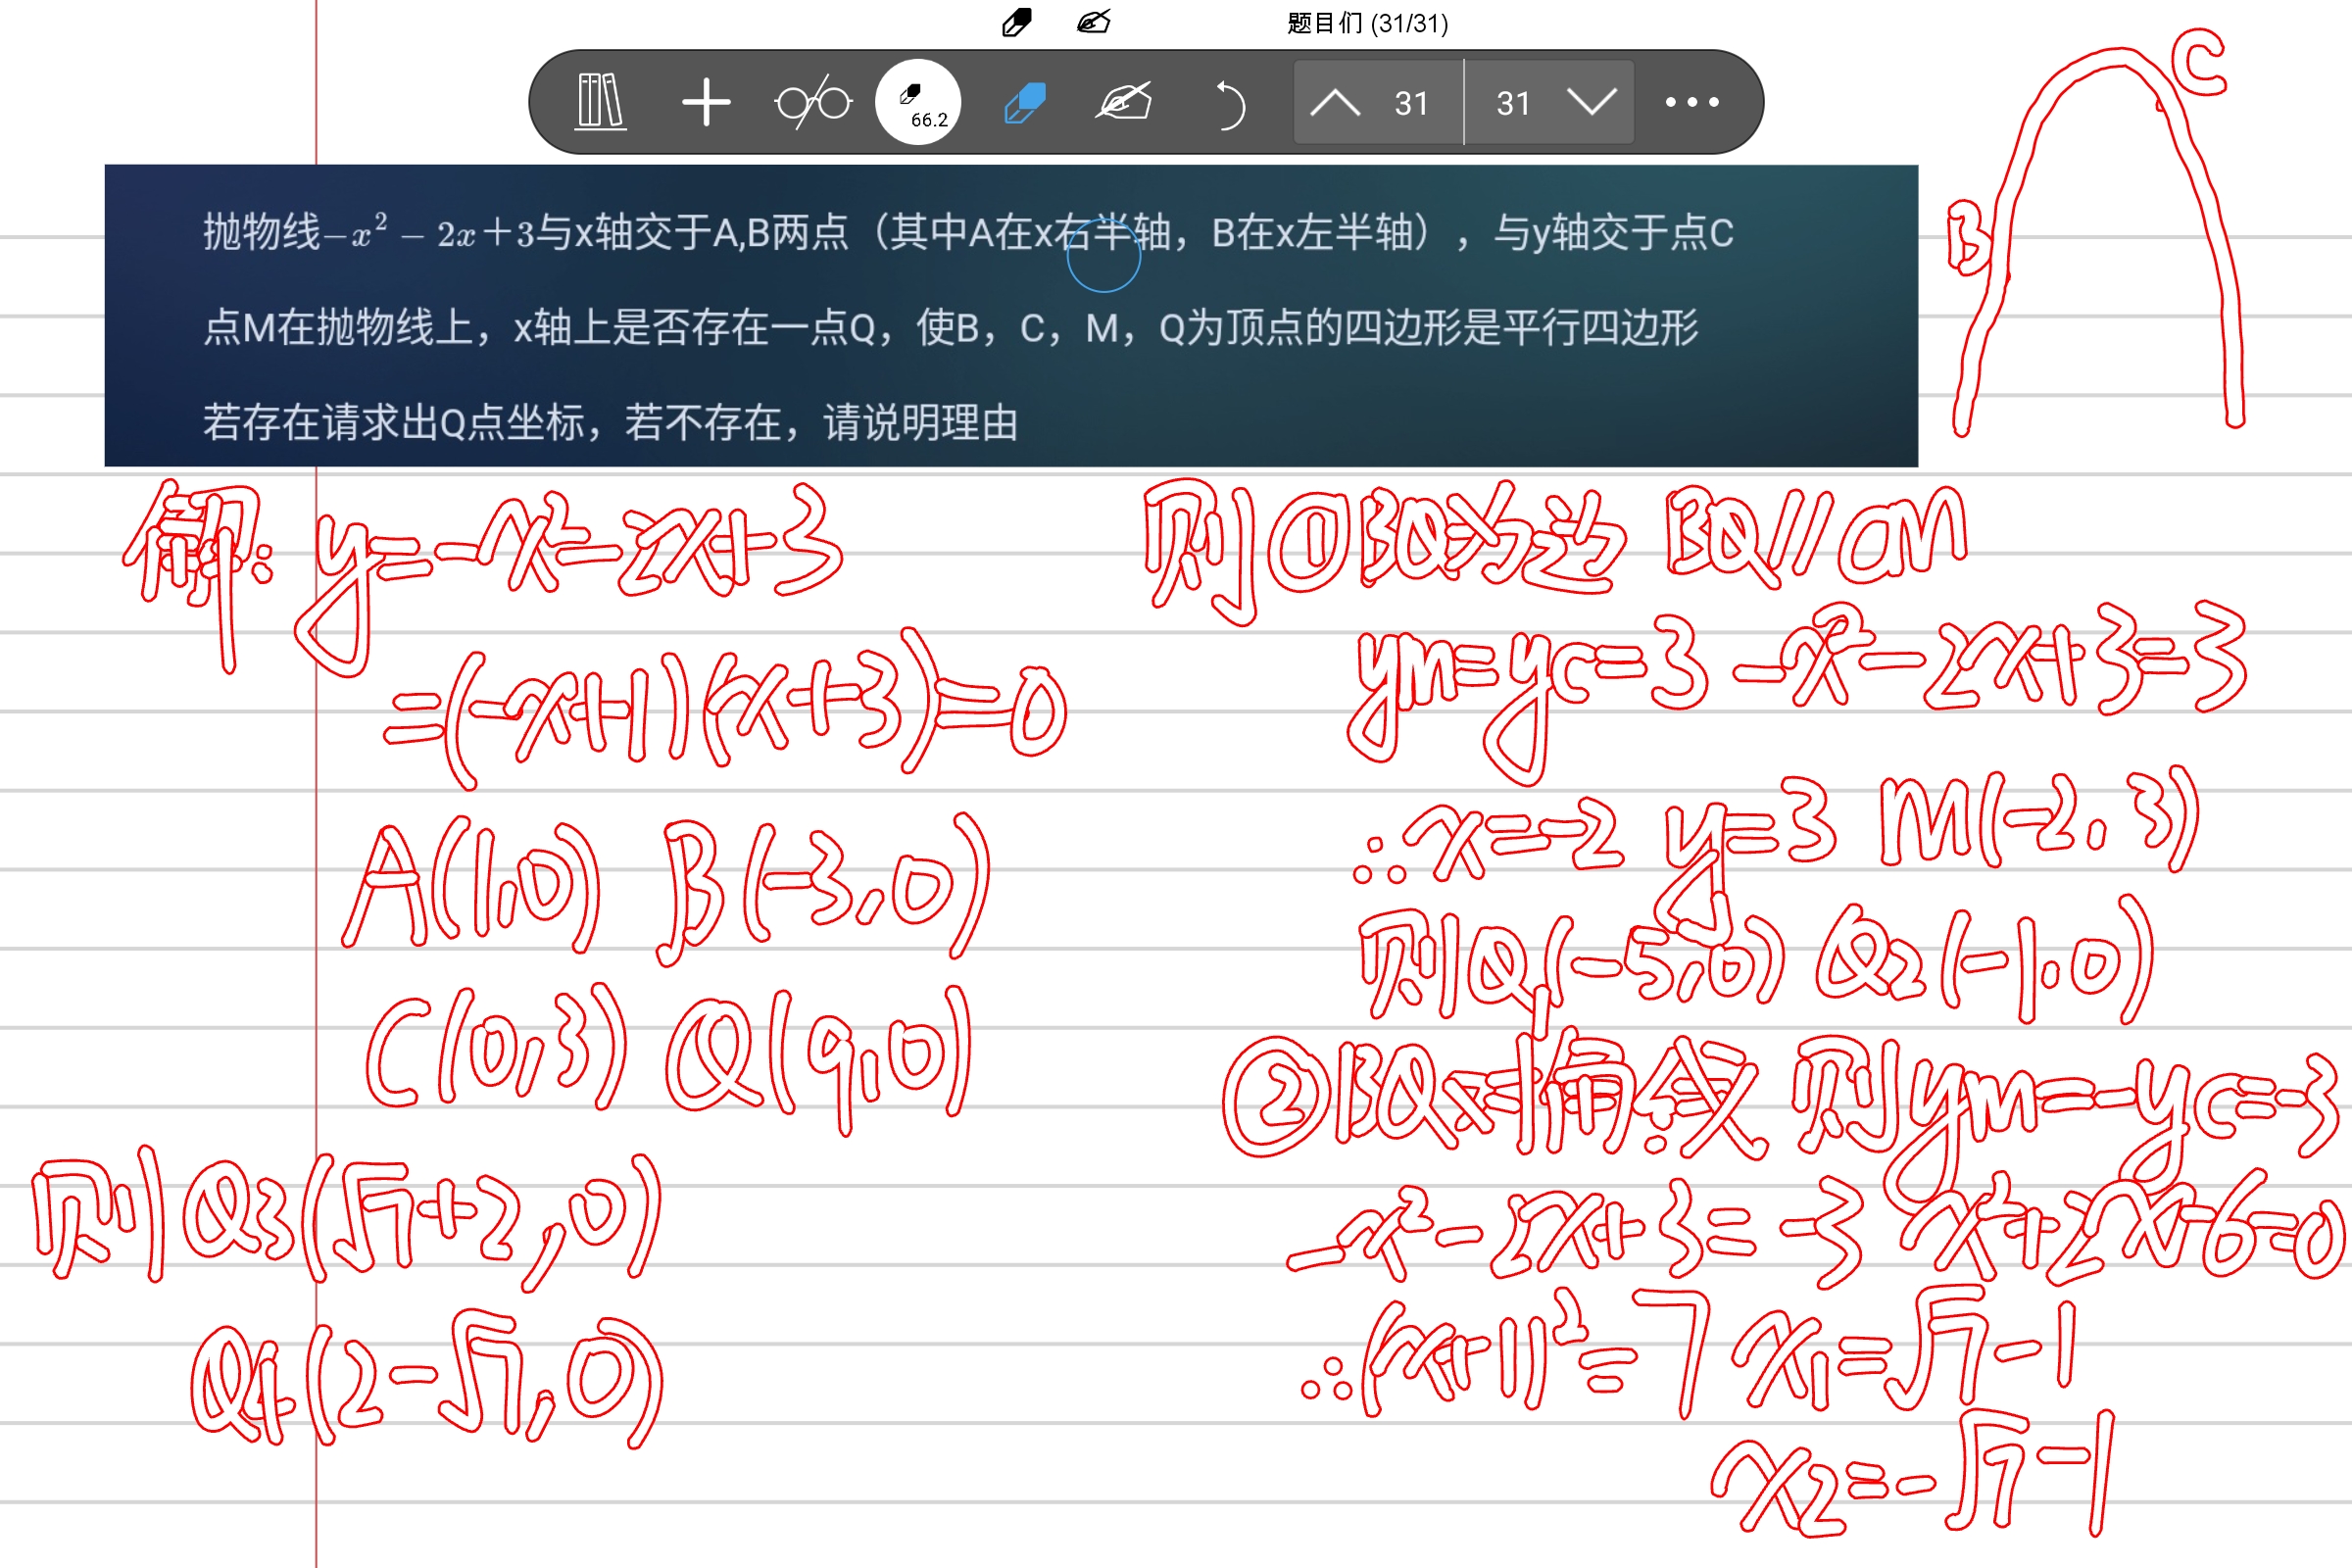Click the left page number 31 field
Viewport: 2352px width, 1568px height.
point(1411,103)
